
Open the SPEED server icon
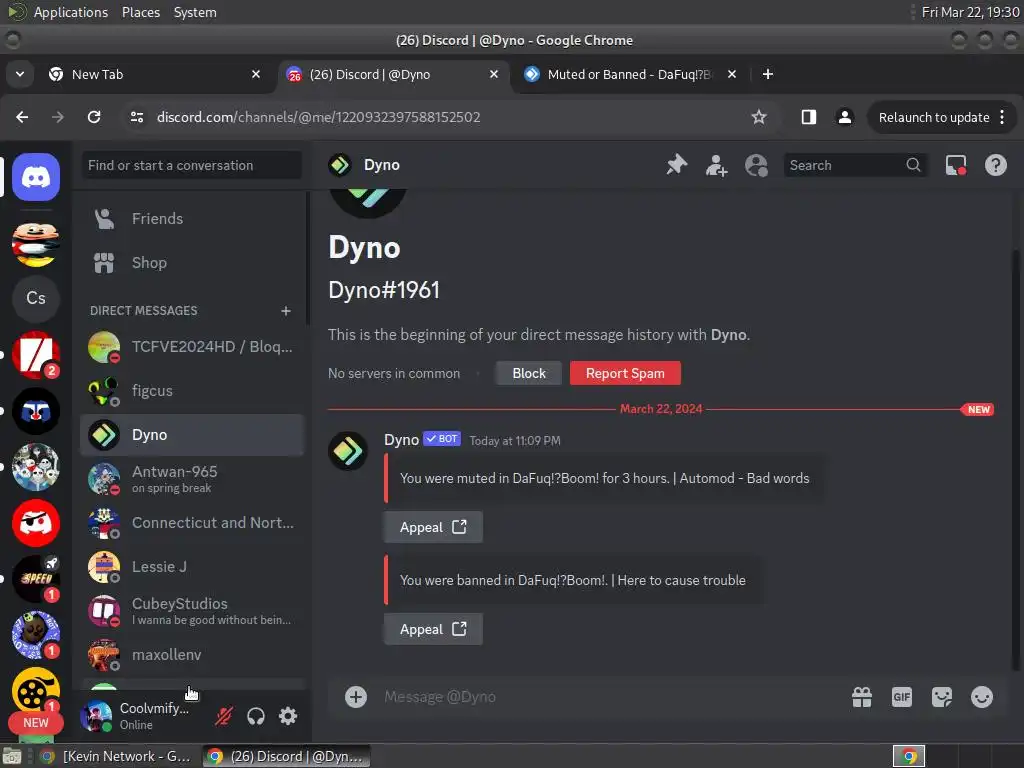(x=36, y=579)
